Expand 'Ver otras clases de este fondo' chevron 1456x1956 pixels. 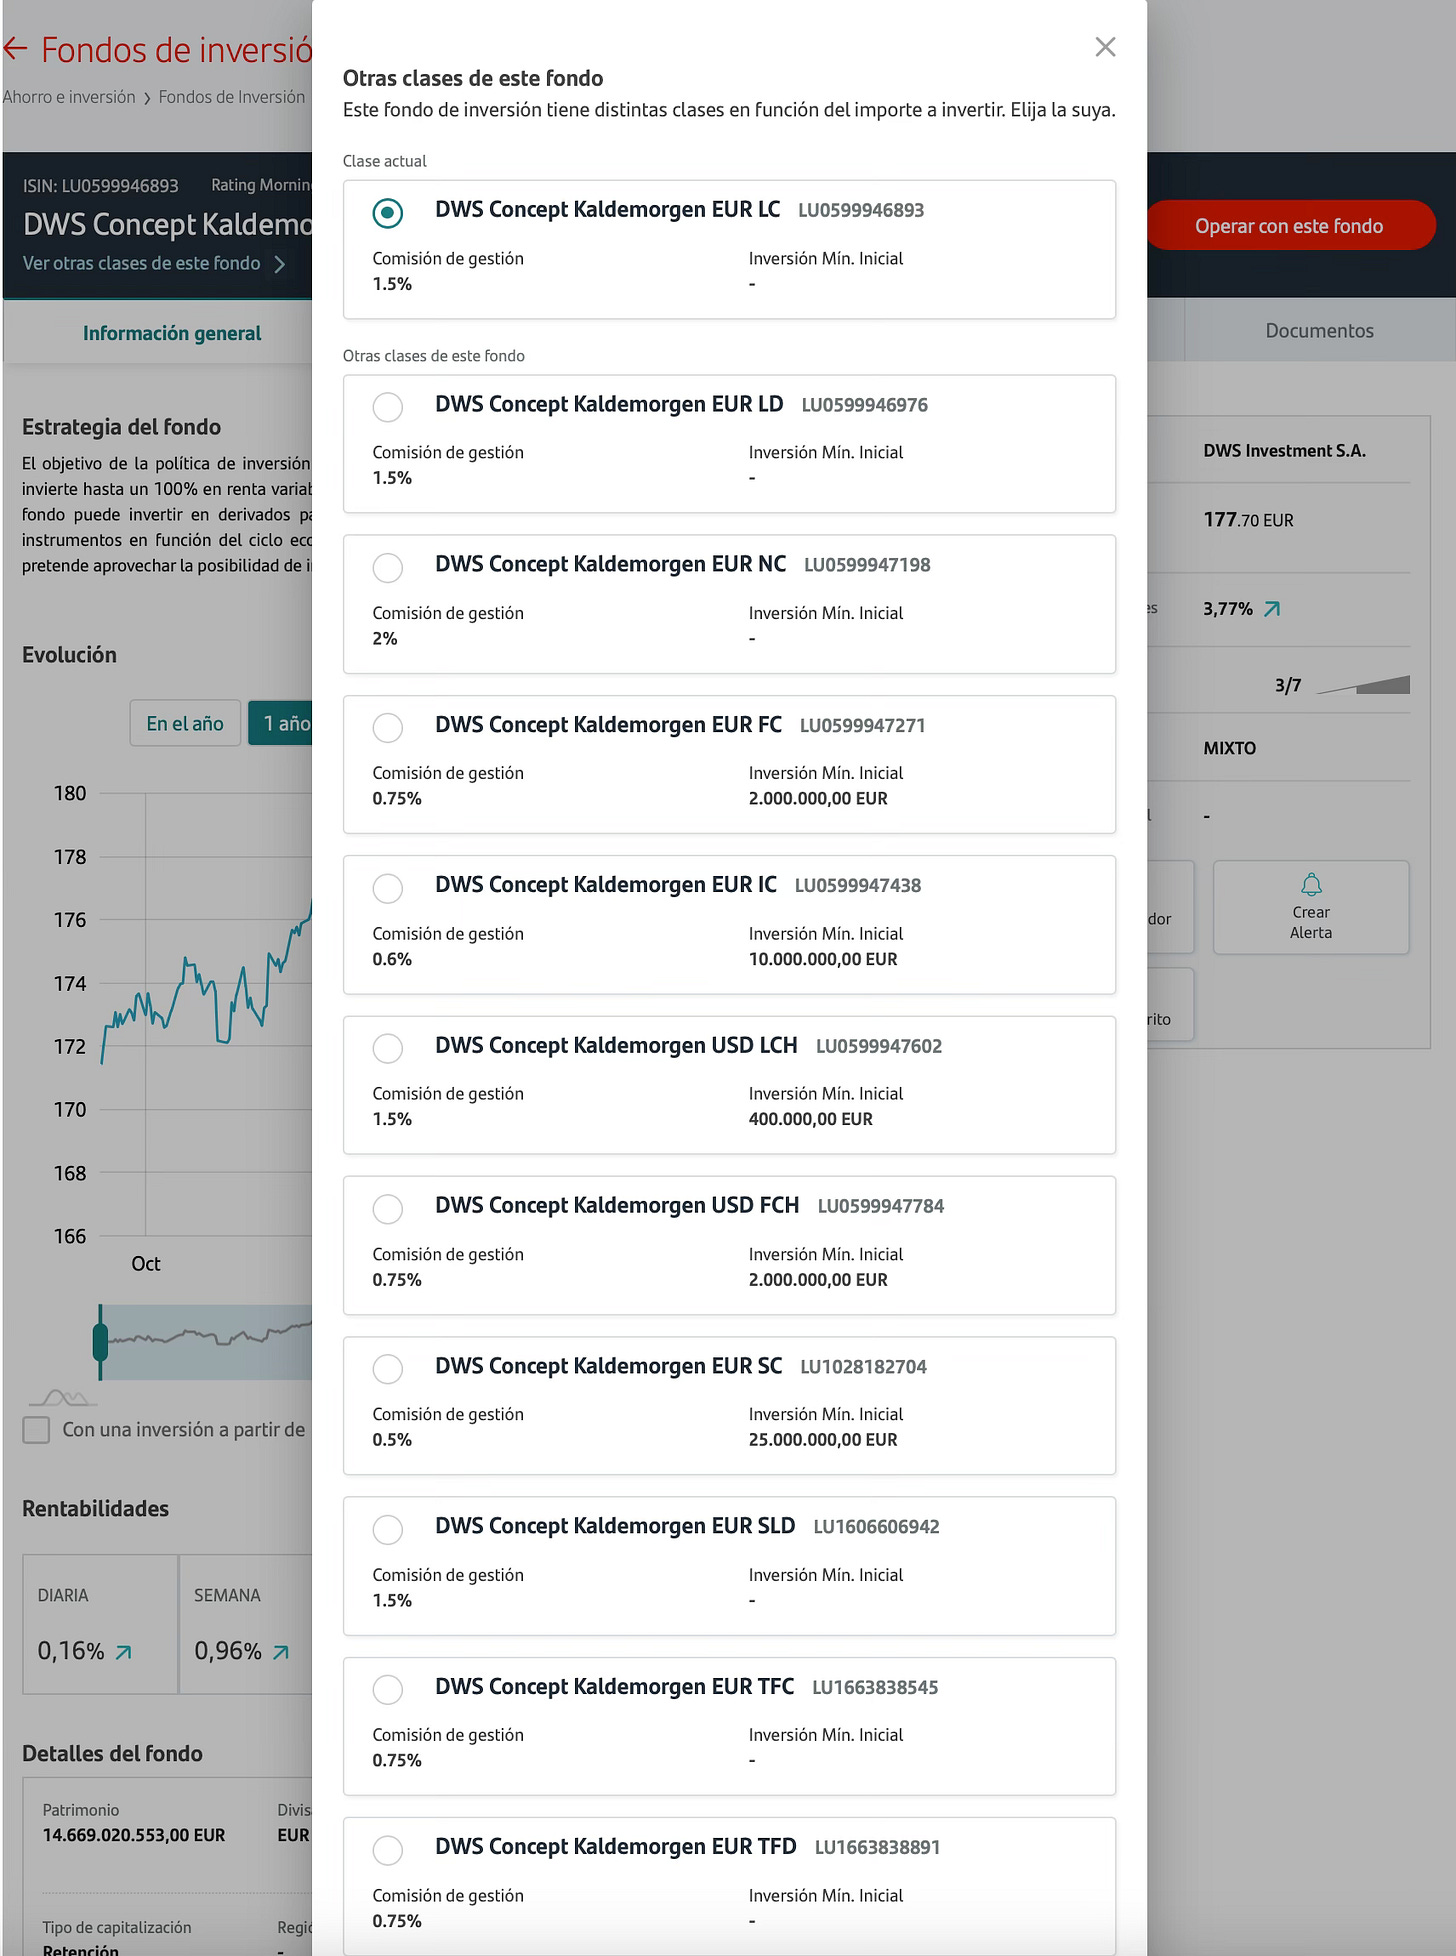[280, 264]
